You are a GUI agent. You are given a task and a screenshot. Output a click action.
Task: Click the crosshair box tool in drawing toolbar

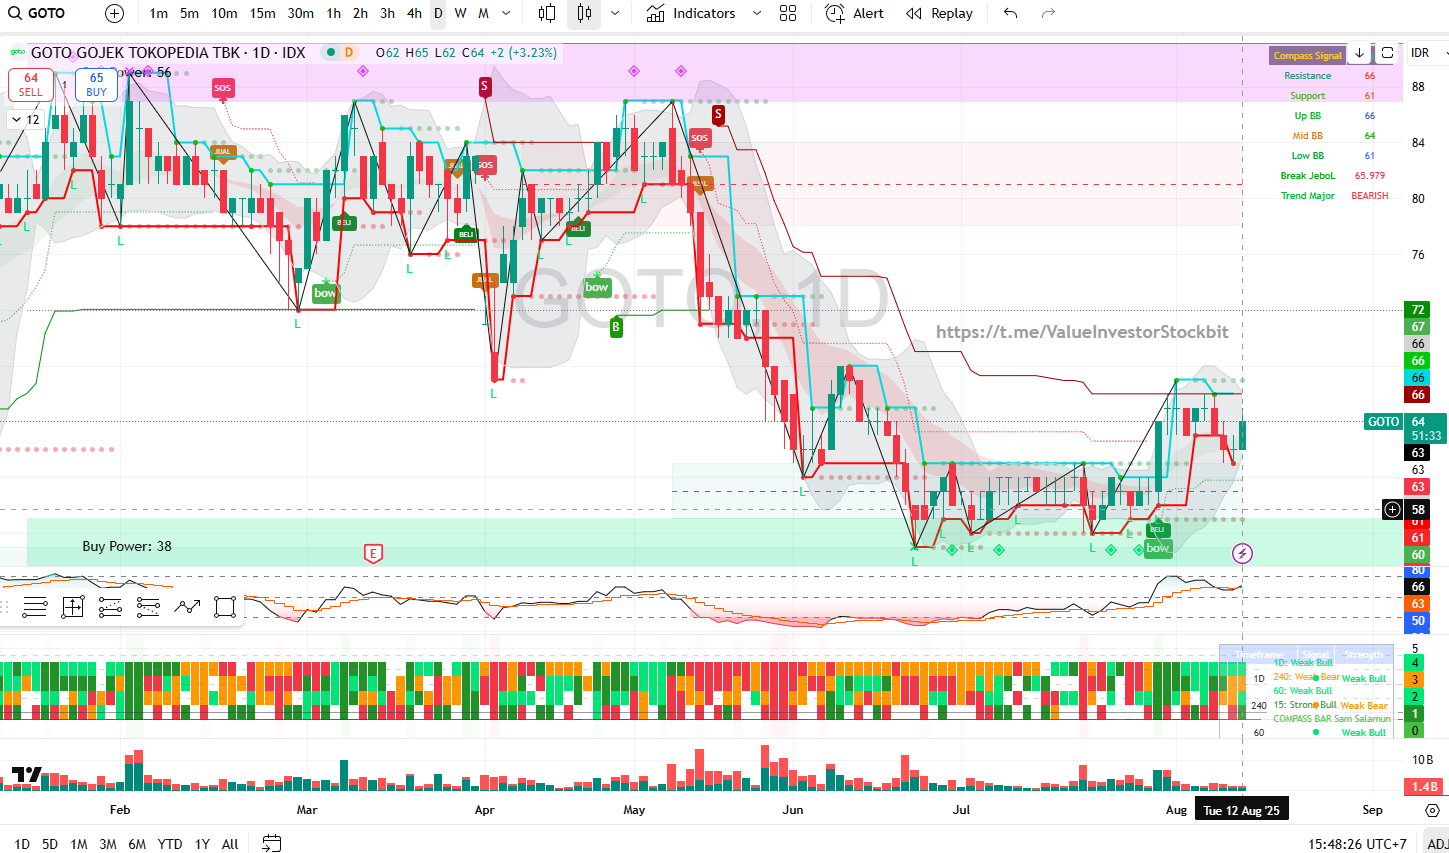(x=72, y=606)
